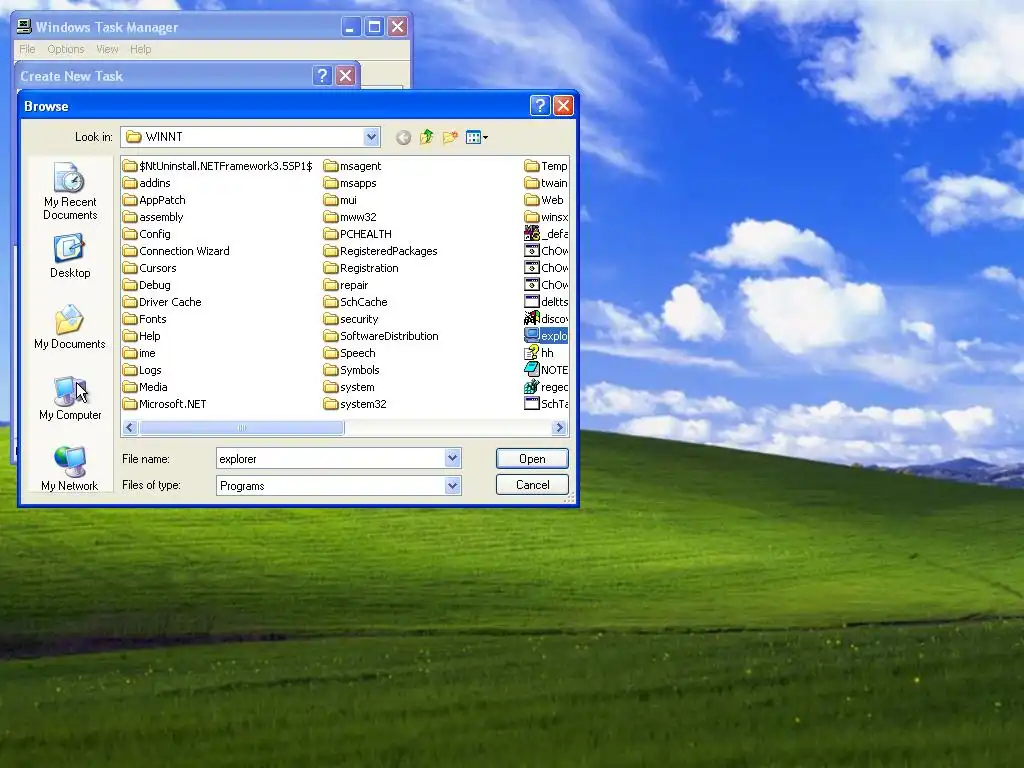Go up one folder level
Viewport: 1024px width, 768px height.
point(426,137)
